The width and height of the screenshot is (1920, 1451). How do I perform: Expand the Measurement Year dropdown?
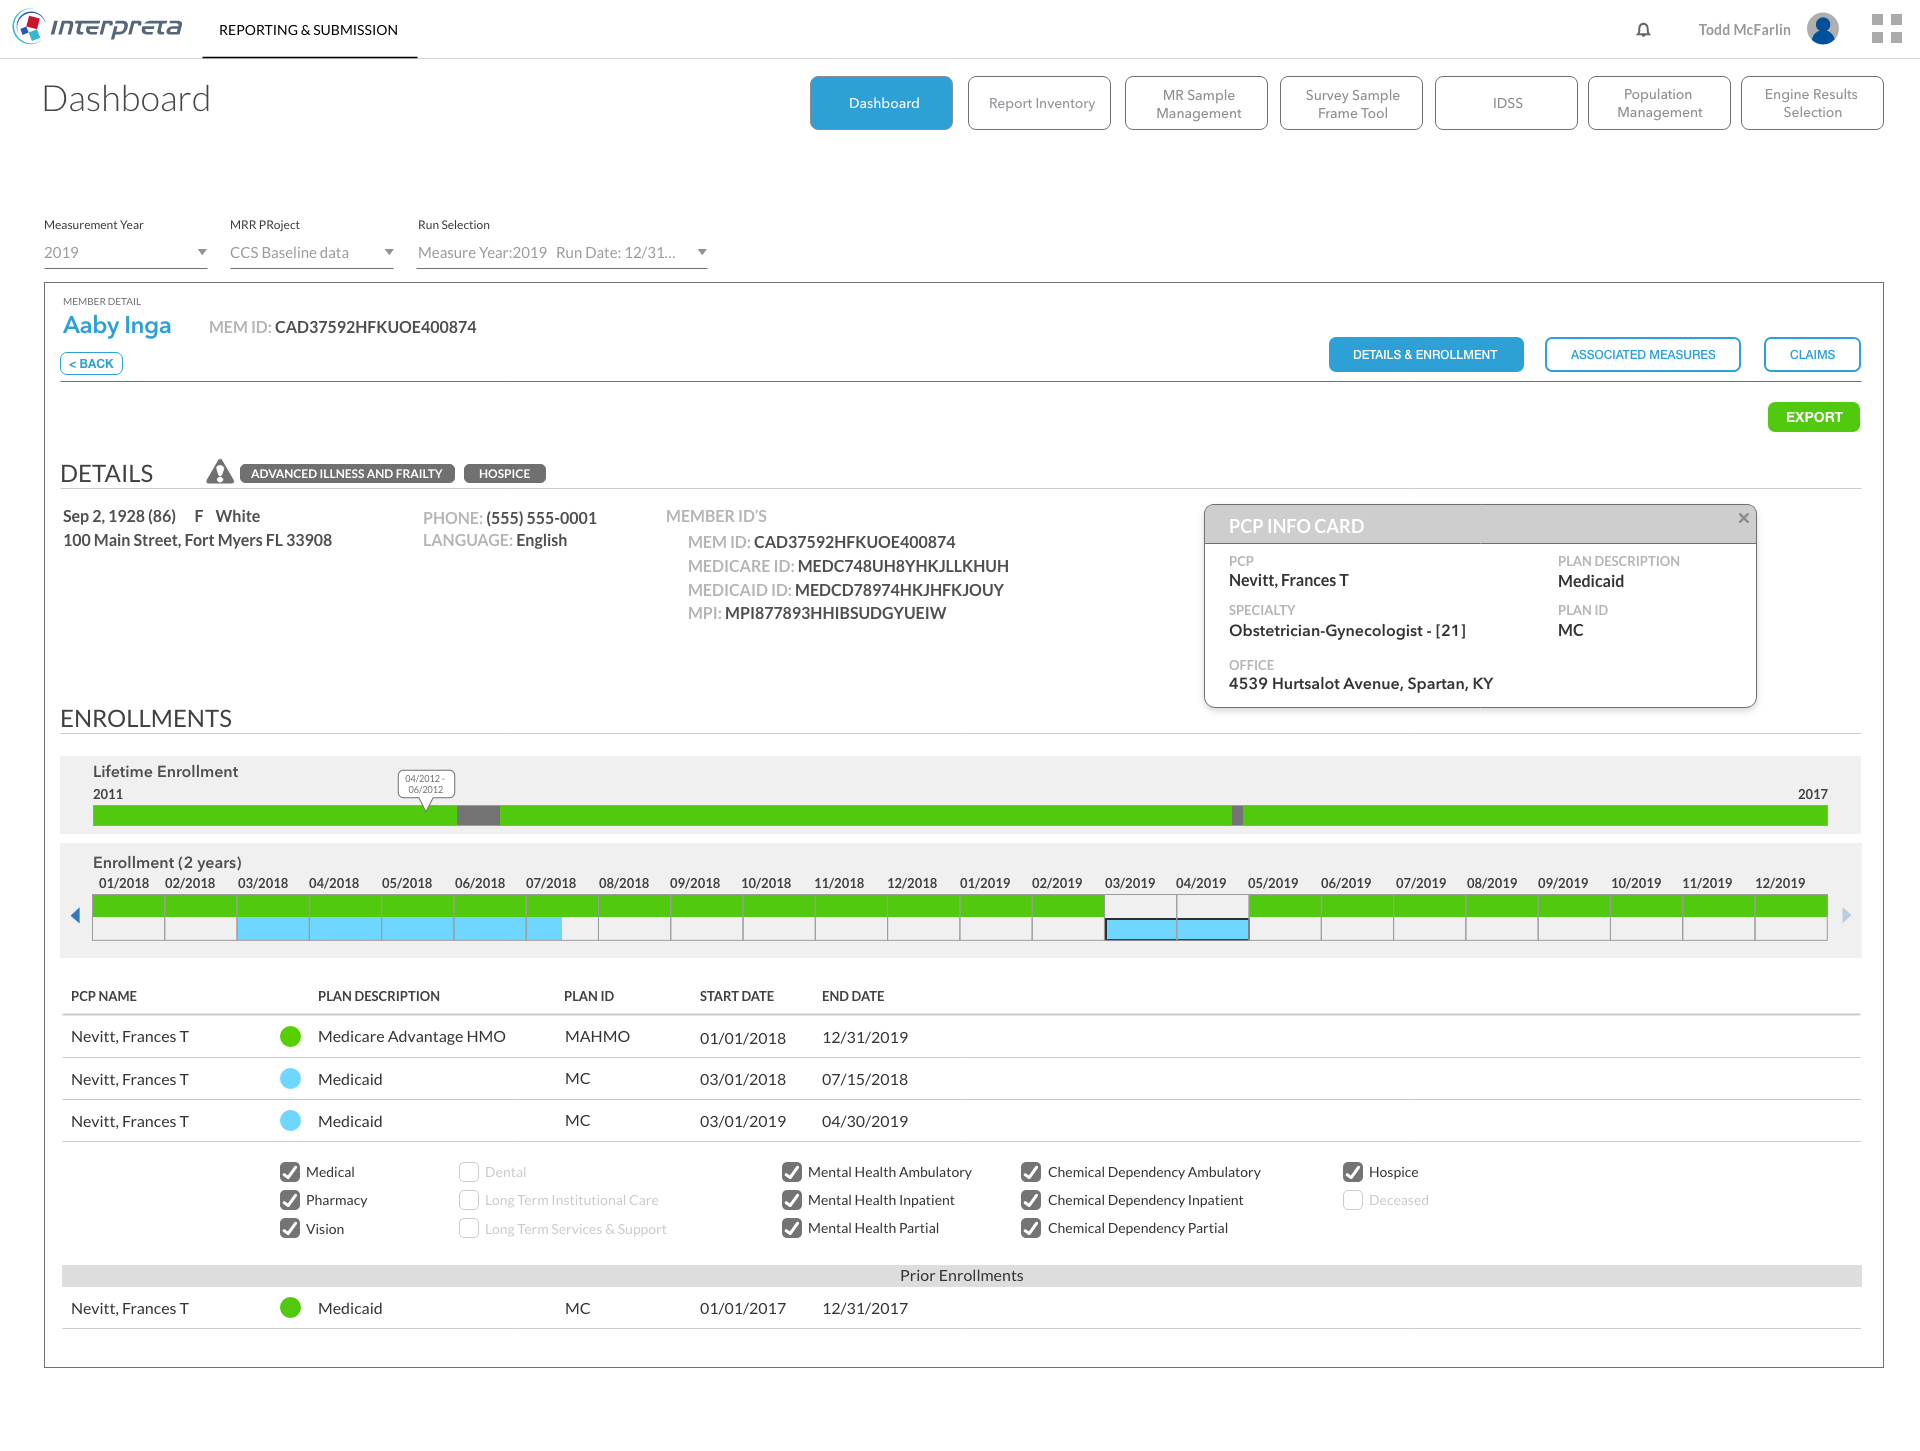pos(125,253)
